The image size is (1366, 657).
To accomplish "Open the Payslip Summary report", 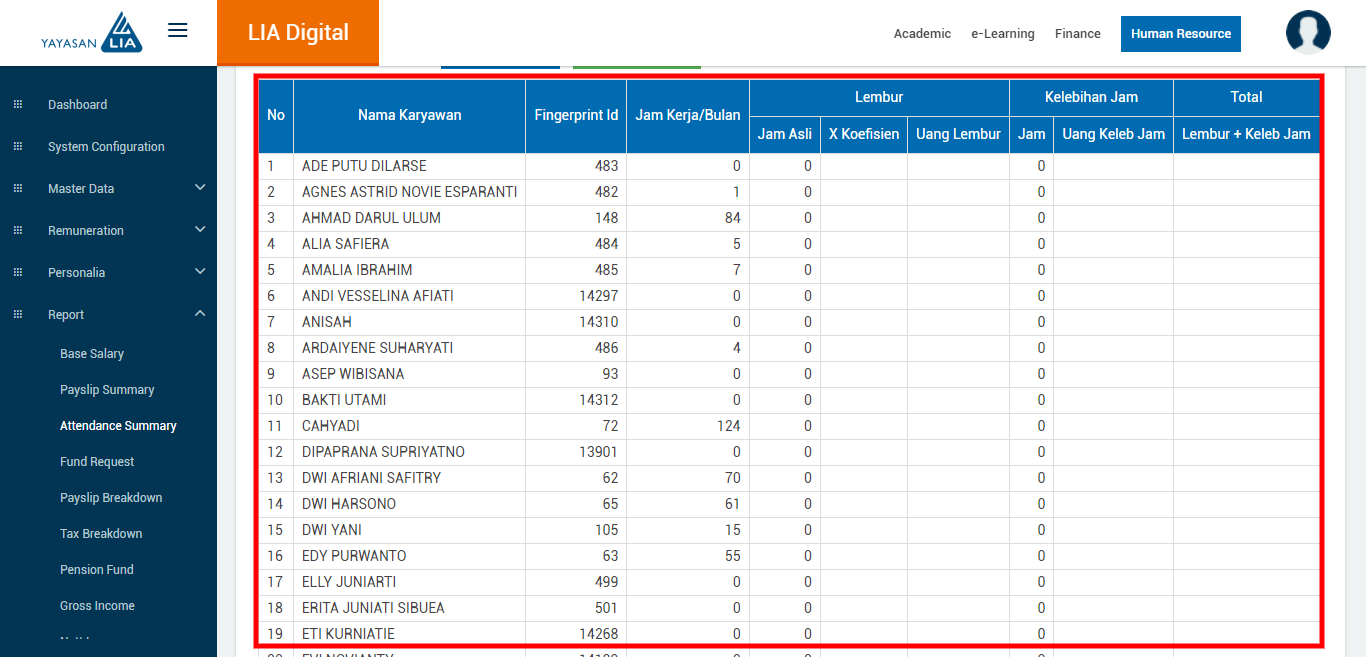I will pos(107,390).
